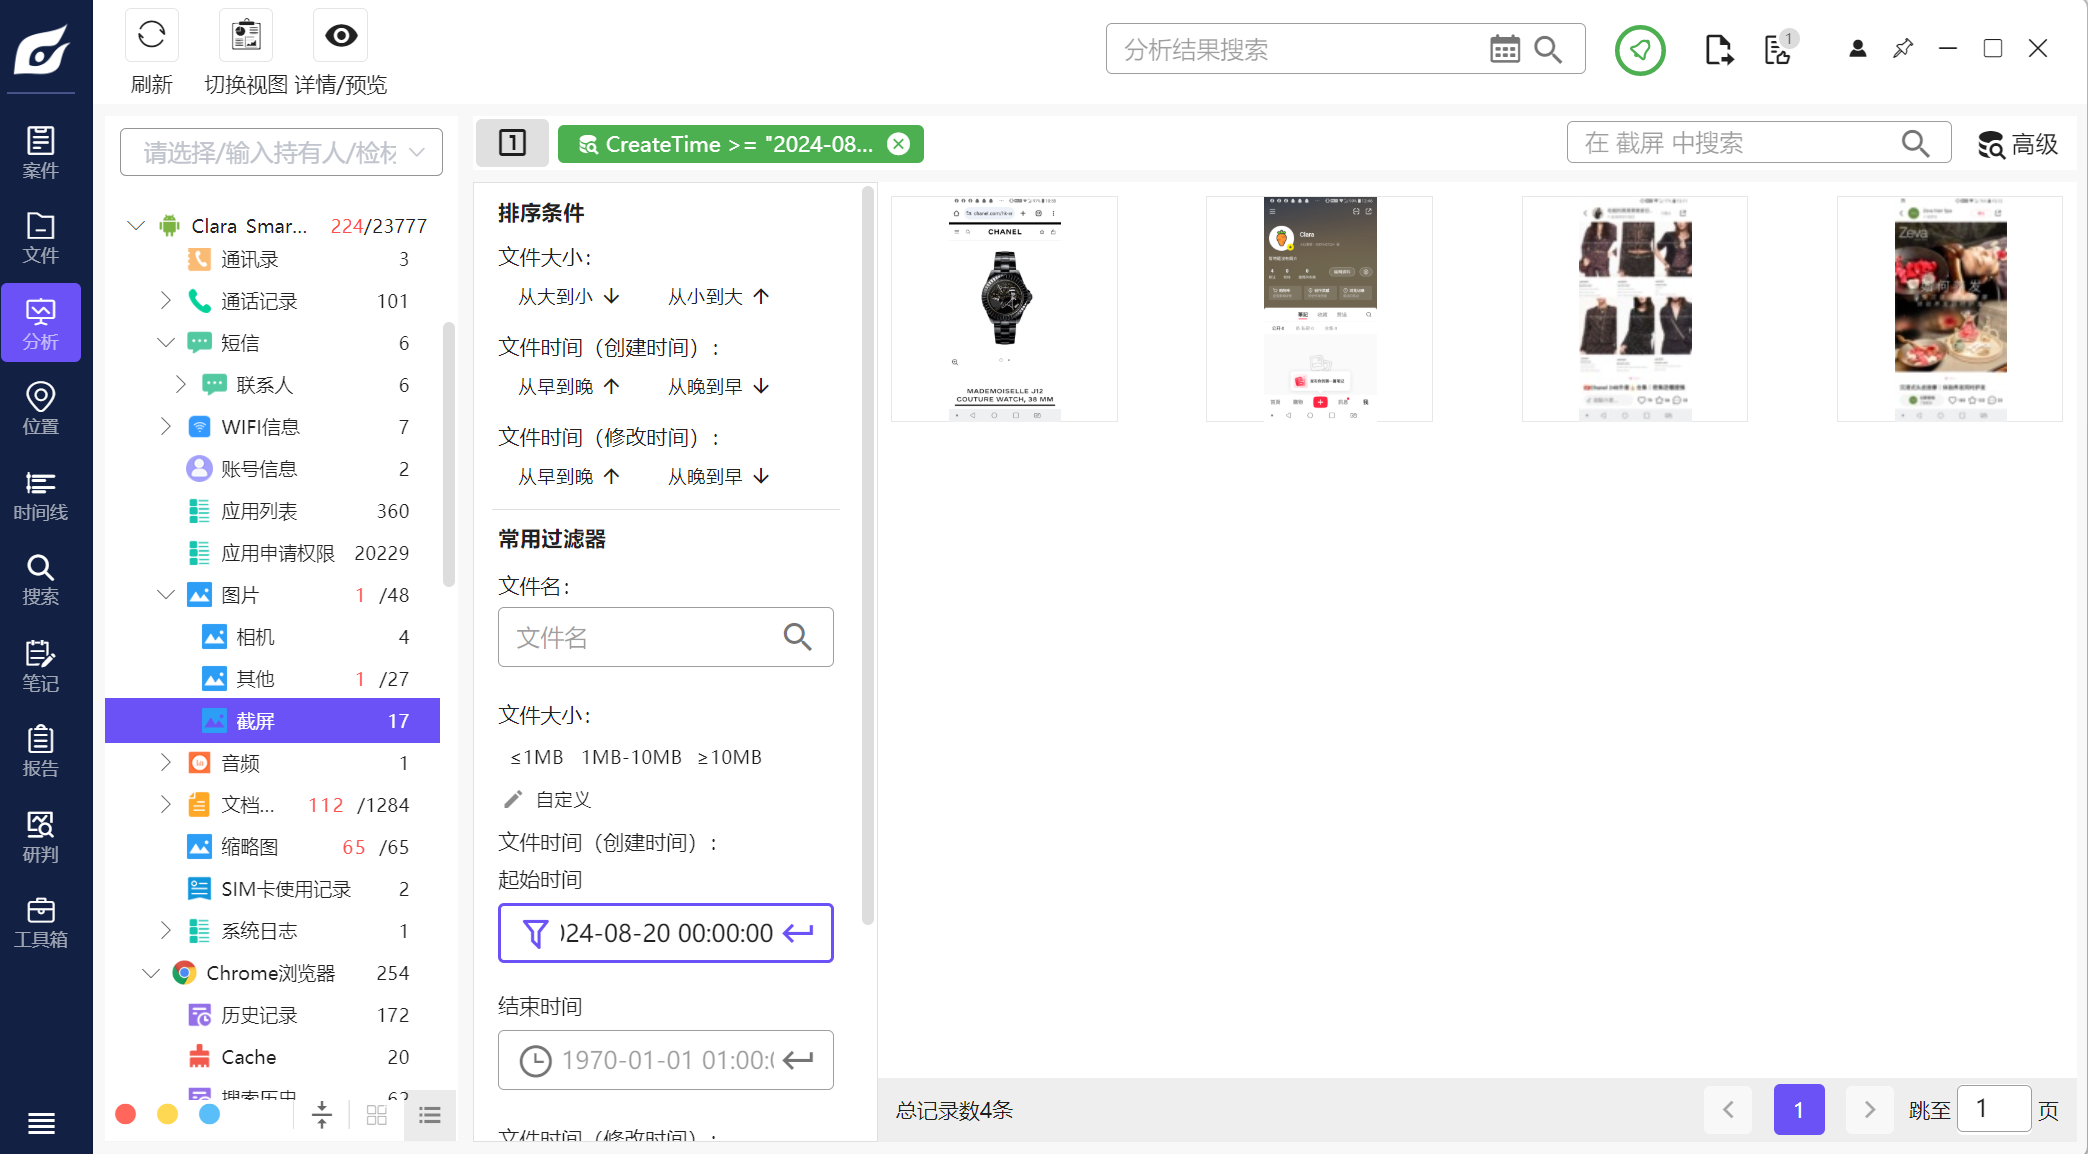Viewport: 2088px width, 1154px height.
Task: Remove the CreateTime filter chip
Action: (898, 144)
